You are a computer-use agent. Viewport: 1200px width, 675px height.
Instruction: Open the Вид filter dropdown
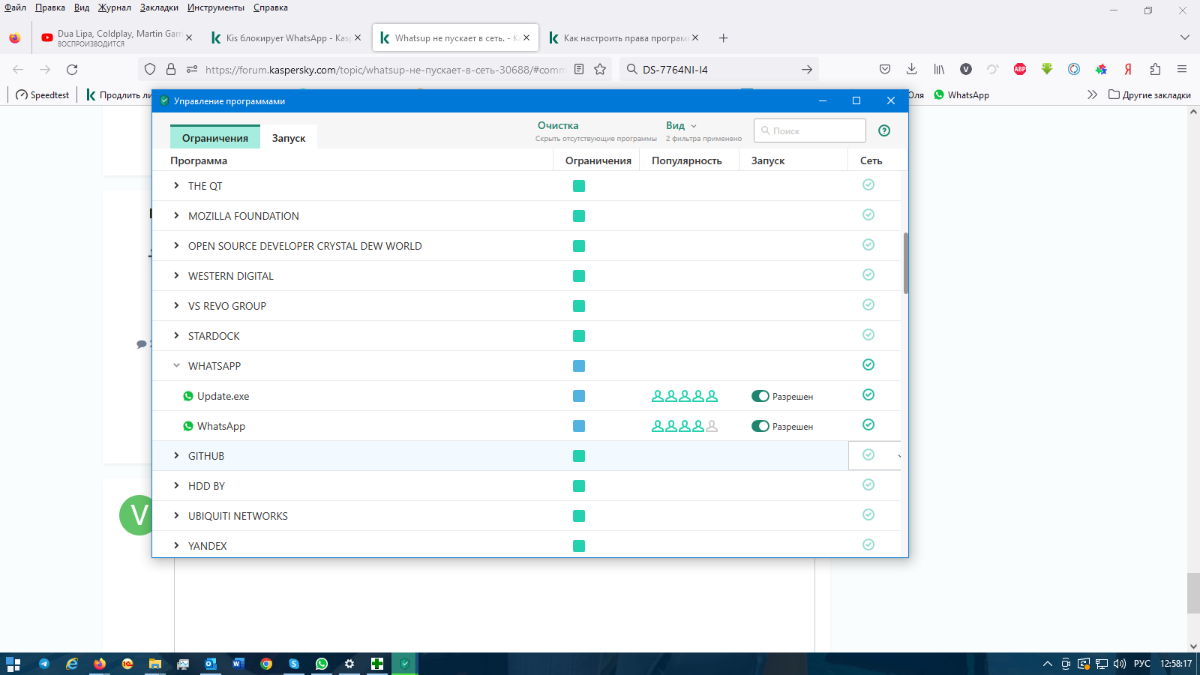tap(681, 126)
